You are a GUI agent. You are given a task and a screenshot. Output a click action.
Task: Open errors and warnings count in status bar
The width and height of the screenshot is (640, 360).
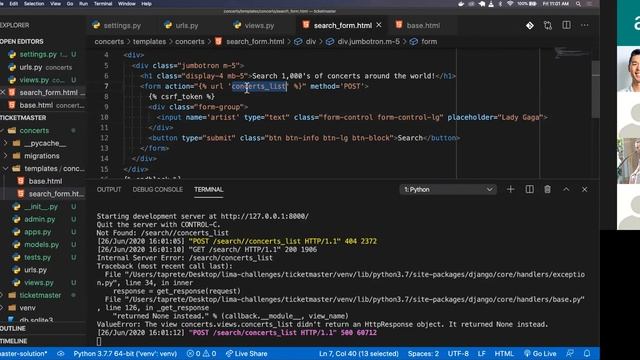(x=201, y=354)
